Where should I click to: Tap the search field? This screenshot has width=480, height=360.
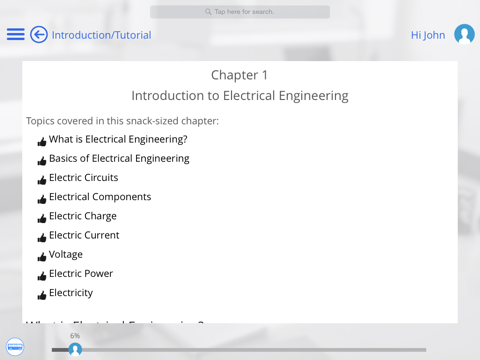coord(240,12)
